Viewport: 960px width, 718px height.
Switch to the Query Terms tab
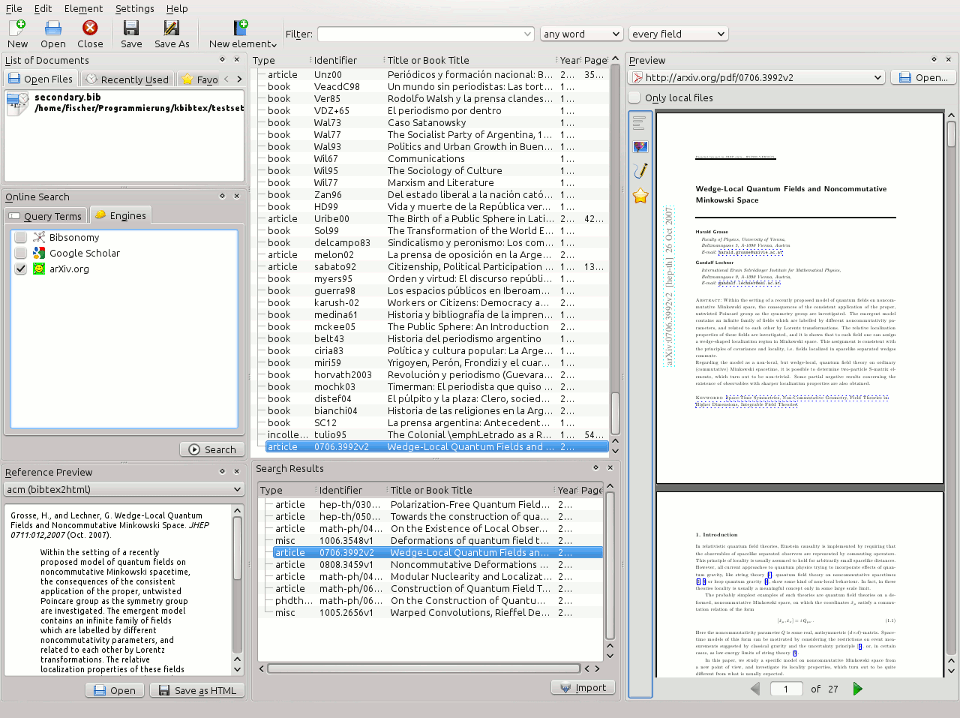coord(45,216)
